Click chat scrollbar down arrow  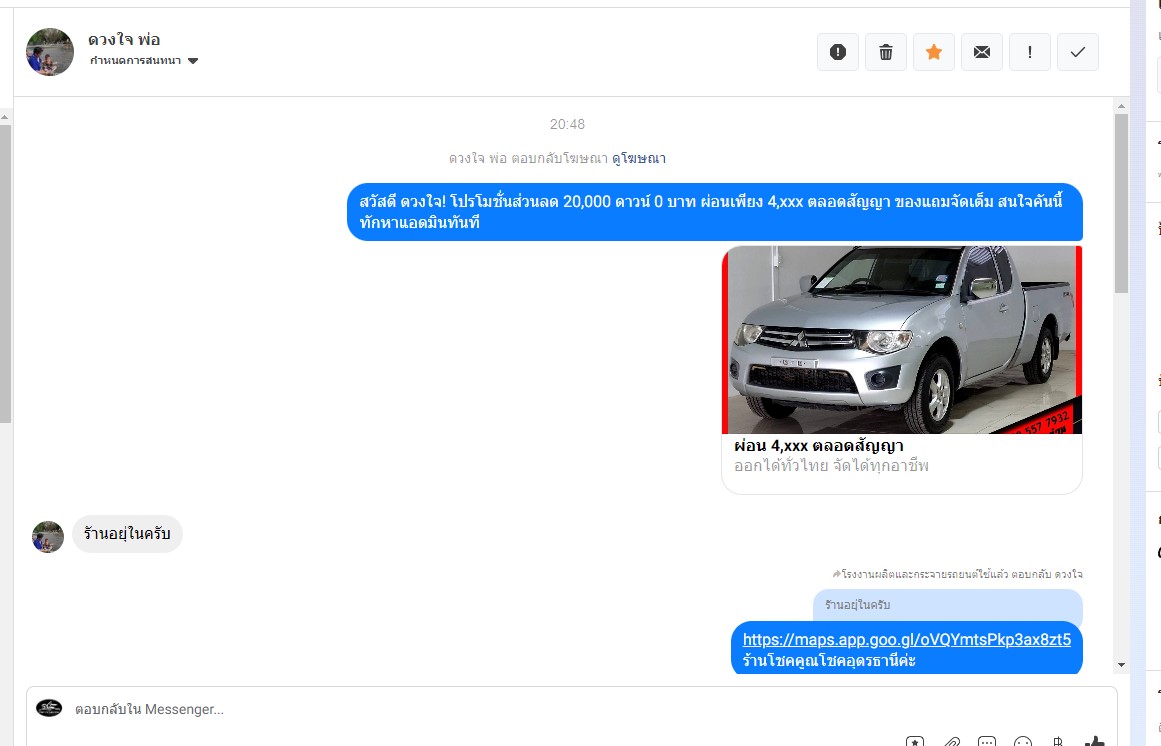[x=1121, y=665]
